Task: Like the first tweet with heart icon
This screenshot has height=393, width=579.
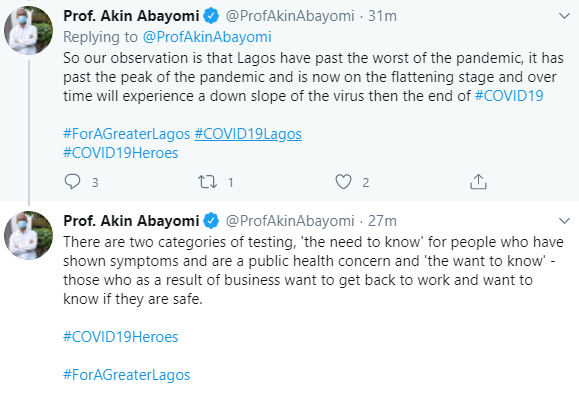Action: click(x=343, y=182)
